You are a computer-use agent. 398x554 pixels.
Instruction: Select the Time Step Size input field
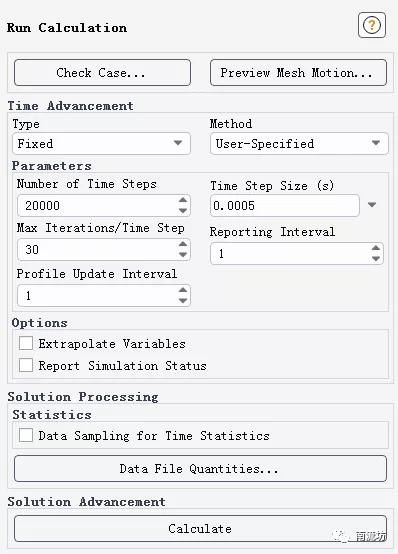285,205
